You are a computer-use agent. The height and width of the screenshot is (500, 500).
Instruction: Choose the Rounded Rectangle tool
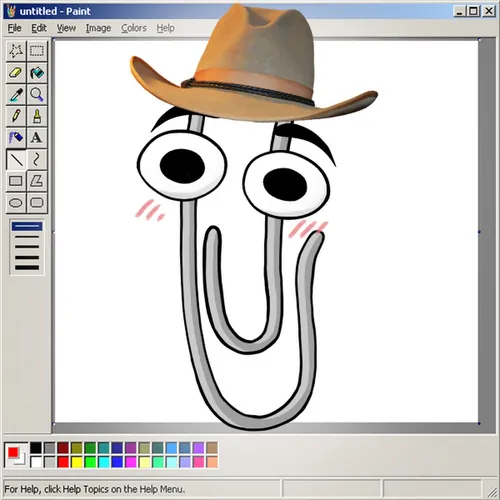click(37, 203)
